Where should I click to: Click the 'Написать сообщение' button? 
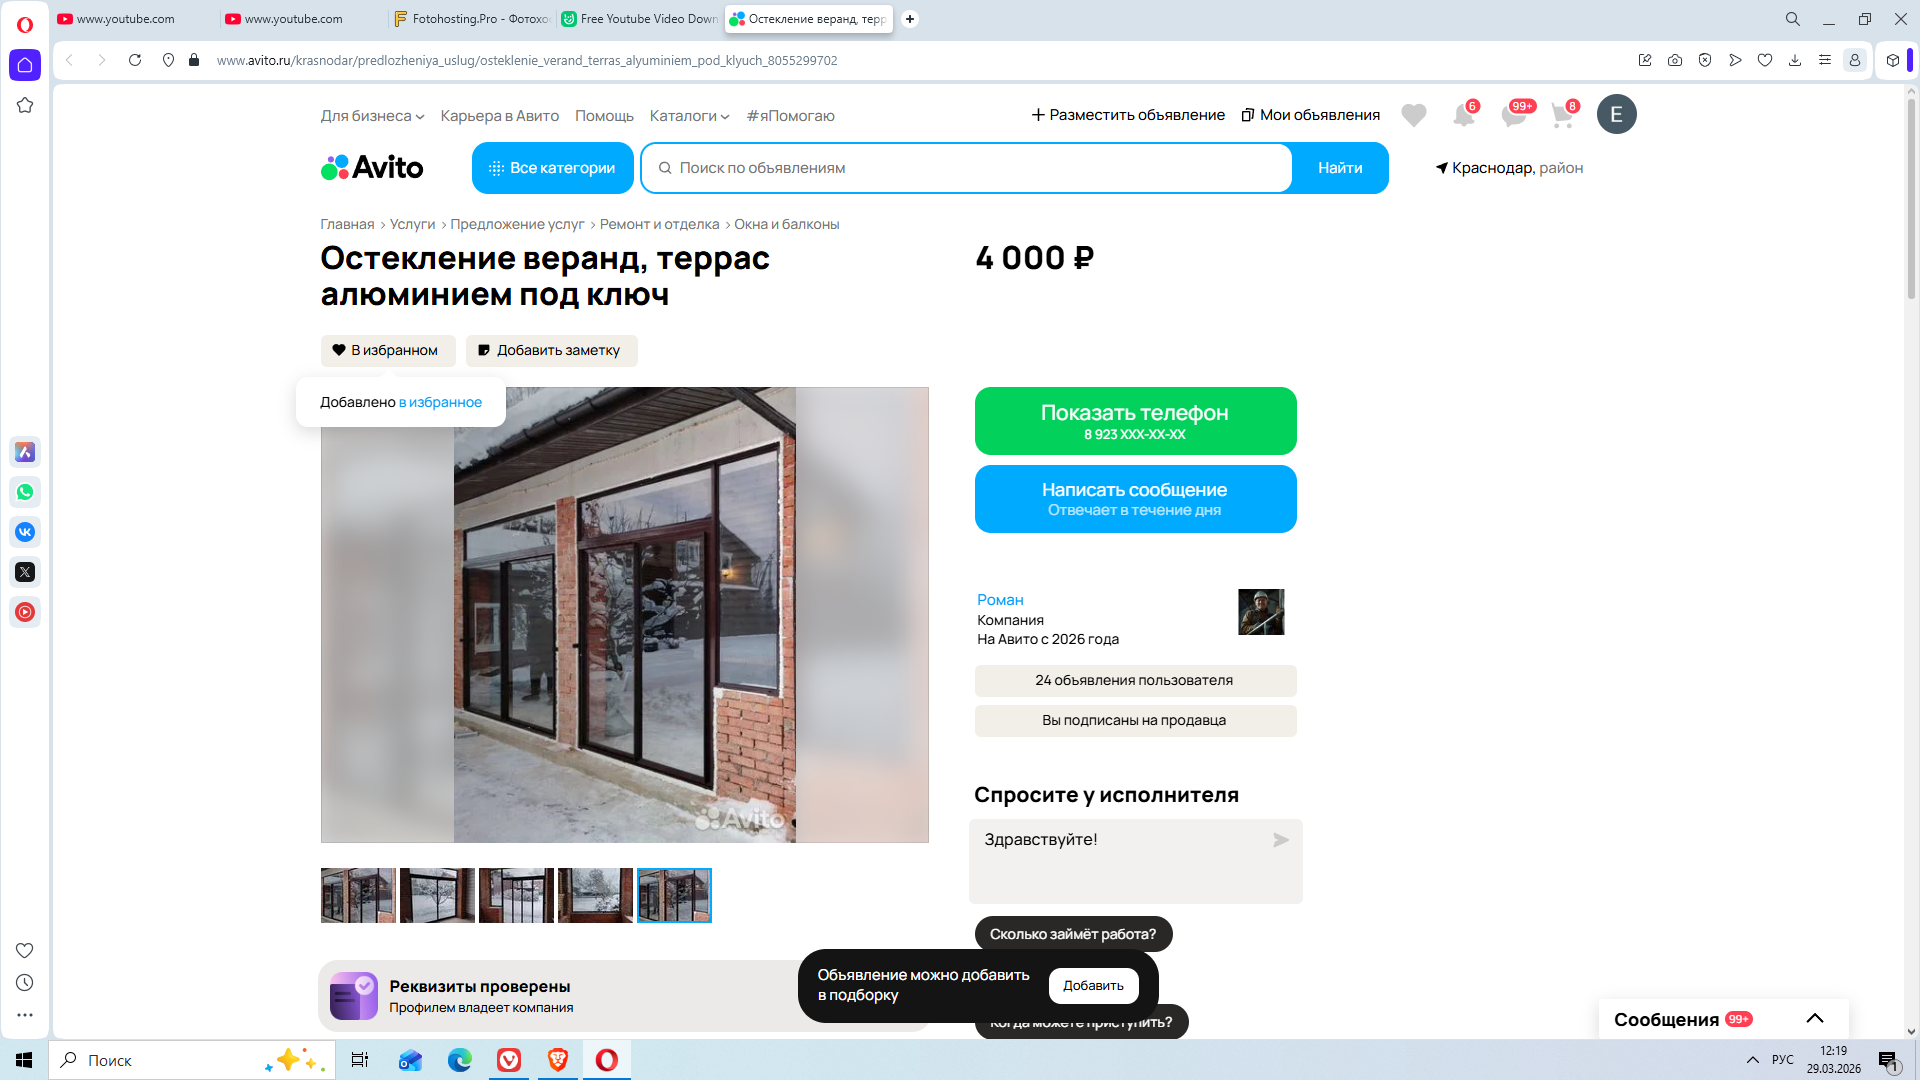pos(1134,499)
